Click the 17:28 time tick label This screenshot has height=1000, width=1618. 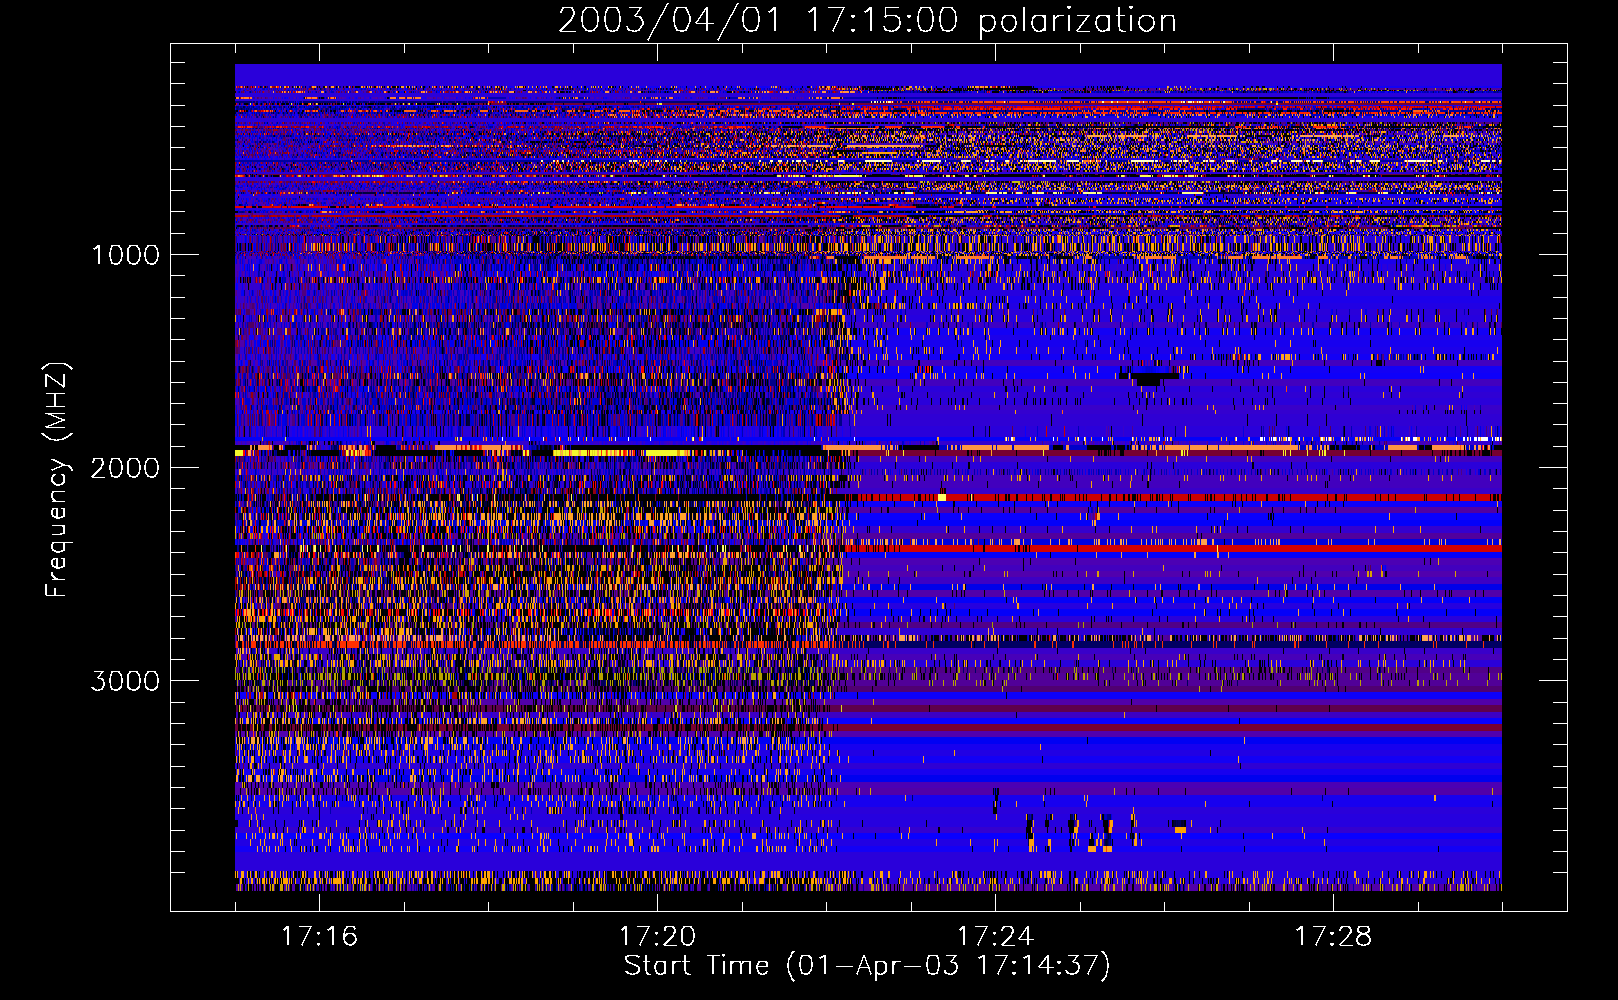[x=1333, y=936]
